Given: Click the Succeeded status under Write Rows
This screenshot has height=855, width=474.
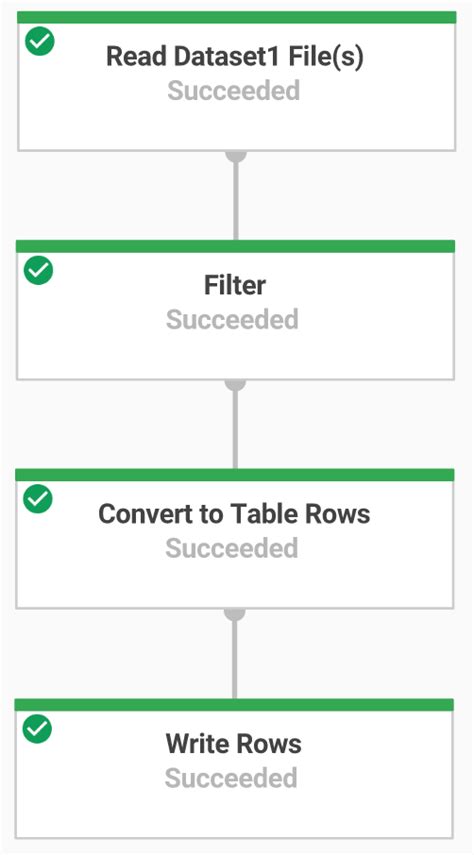Looking at the screenshot, I should tap(231, 778).
